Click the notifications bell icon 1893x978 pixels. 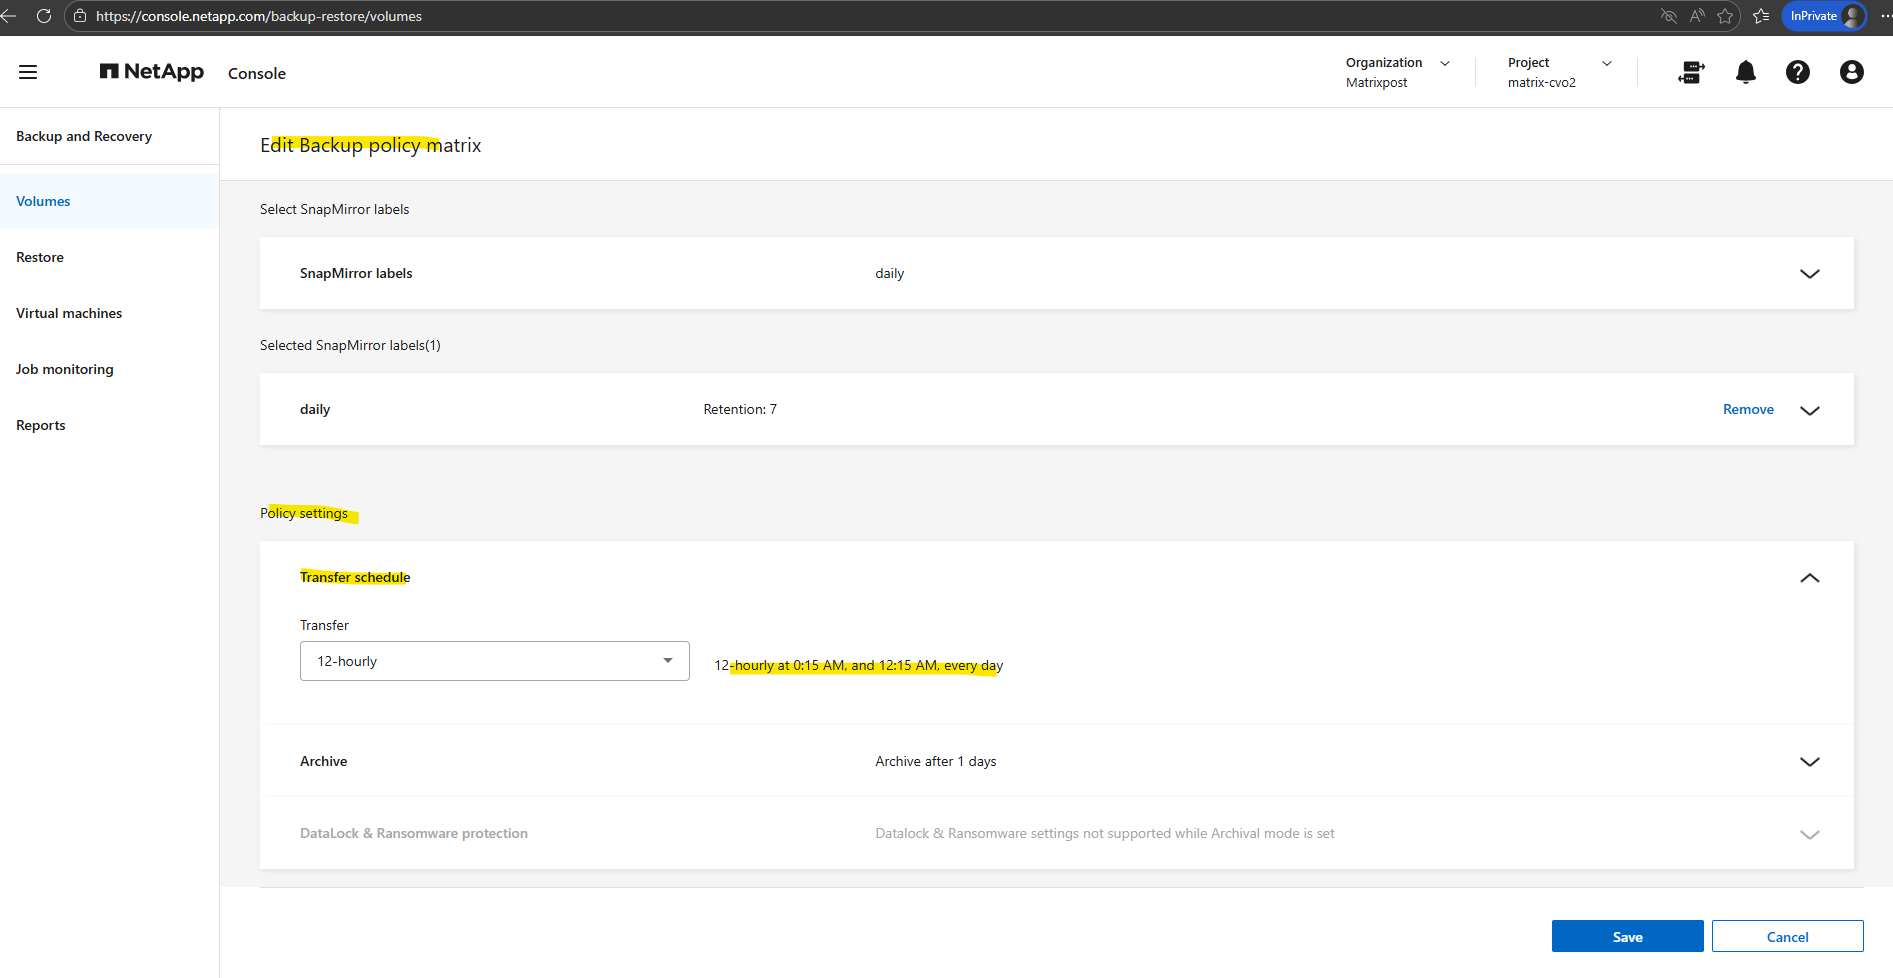[x=1745, y=72]
